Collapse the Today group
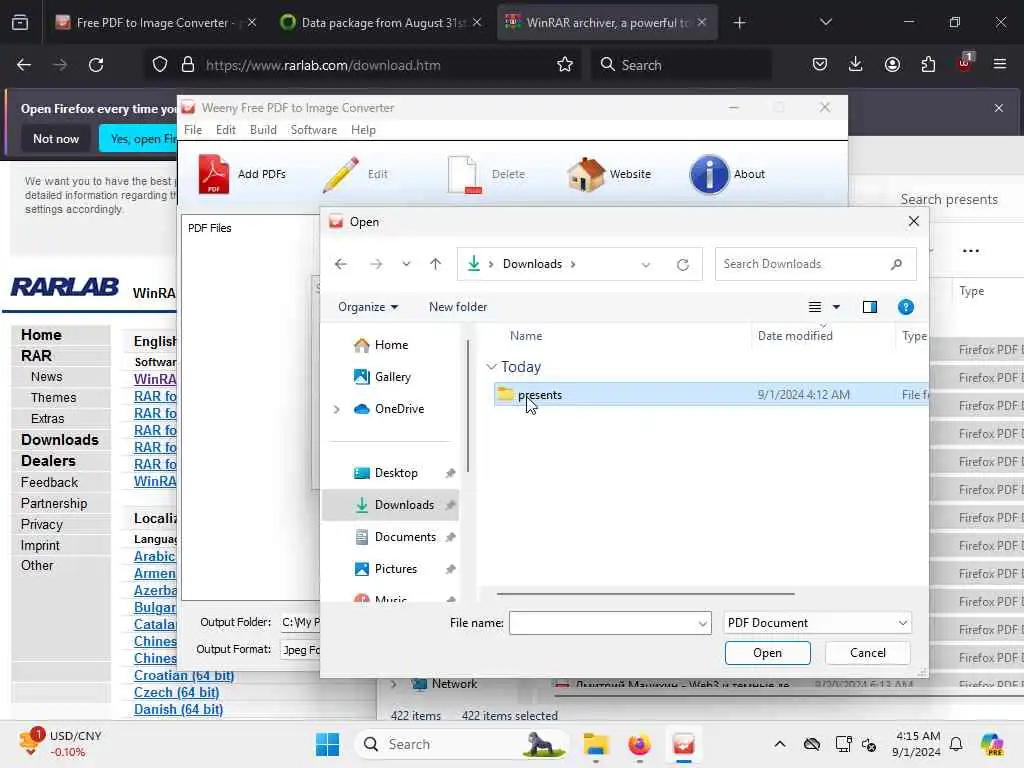 [x=492, y=367]
